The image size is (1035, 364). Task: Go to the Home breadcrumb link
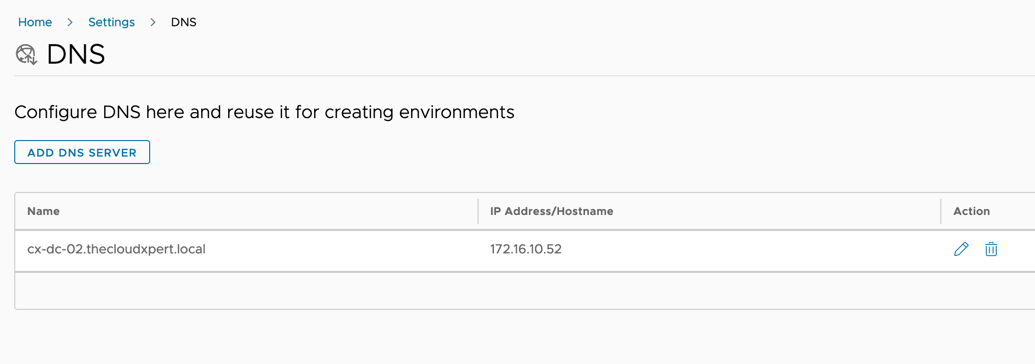(35, 22)
